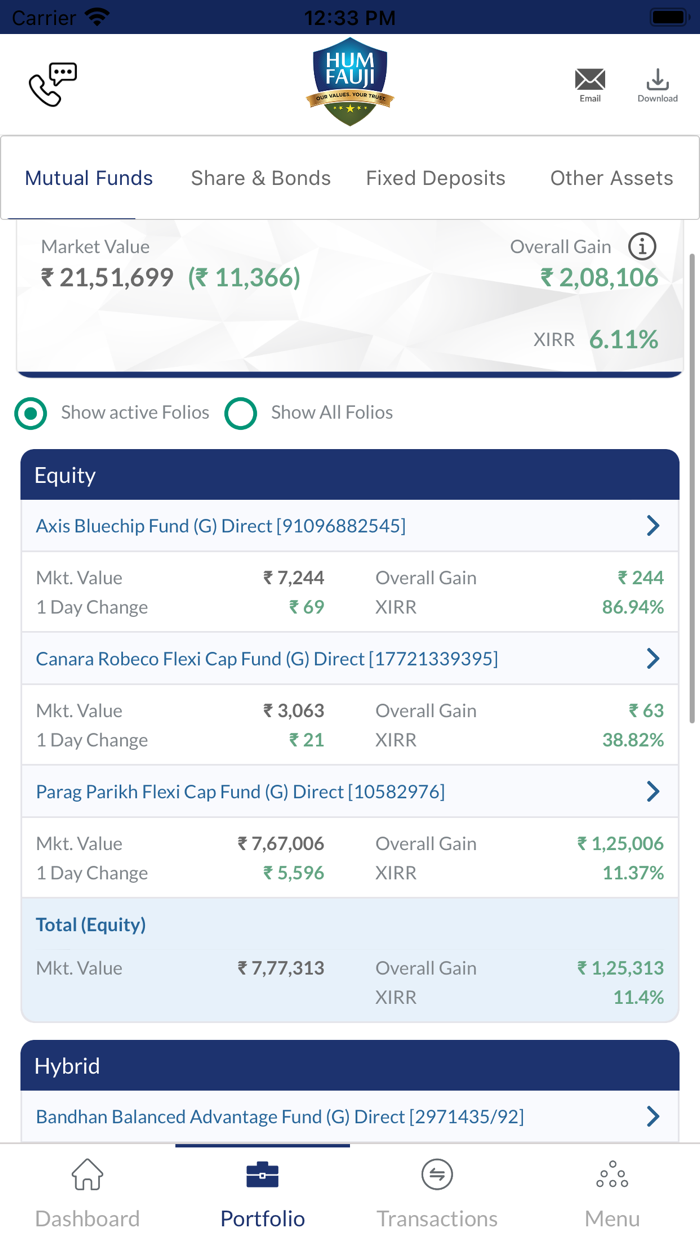Tap Canara Robeco 1 Day Change ₹ 21
This screenshot has width=700, height=1244.
(307, 740)
